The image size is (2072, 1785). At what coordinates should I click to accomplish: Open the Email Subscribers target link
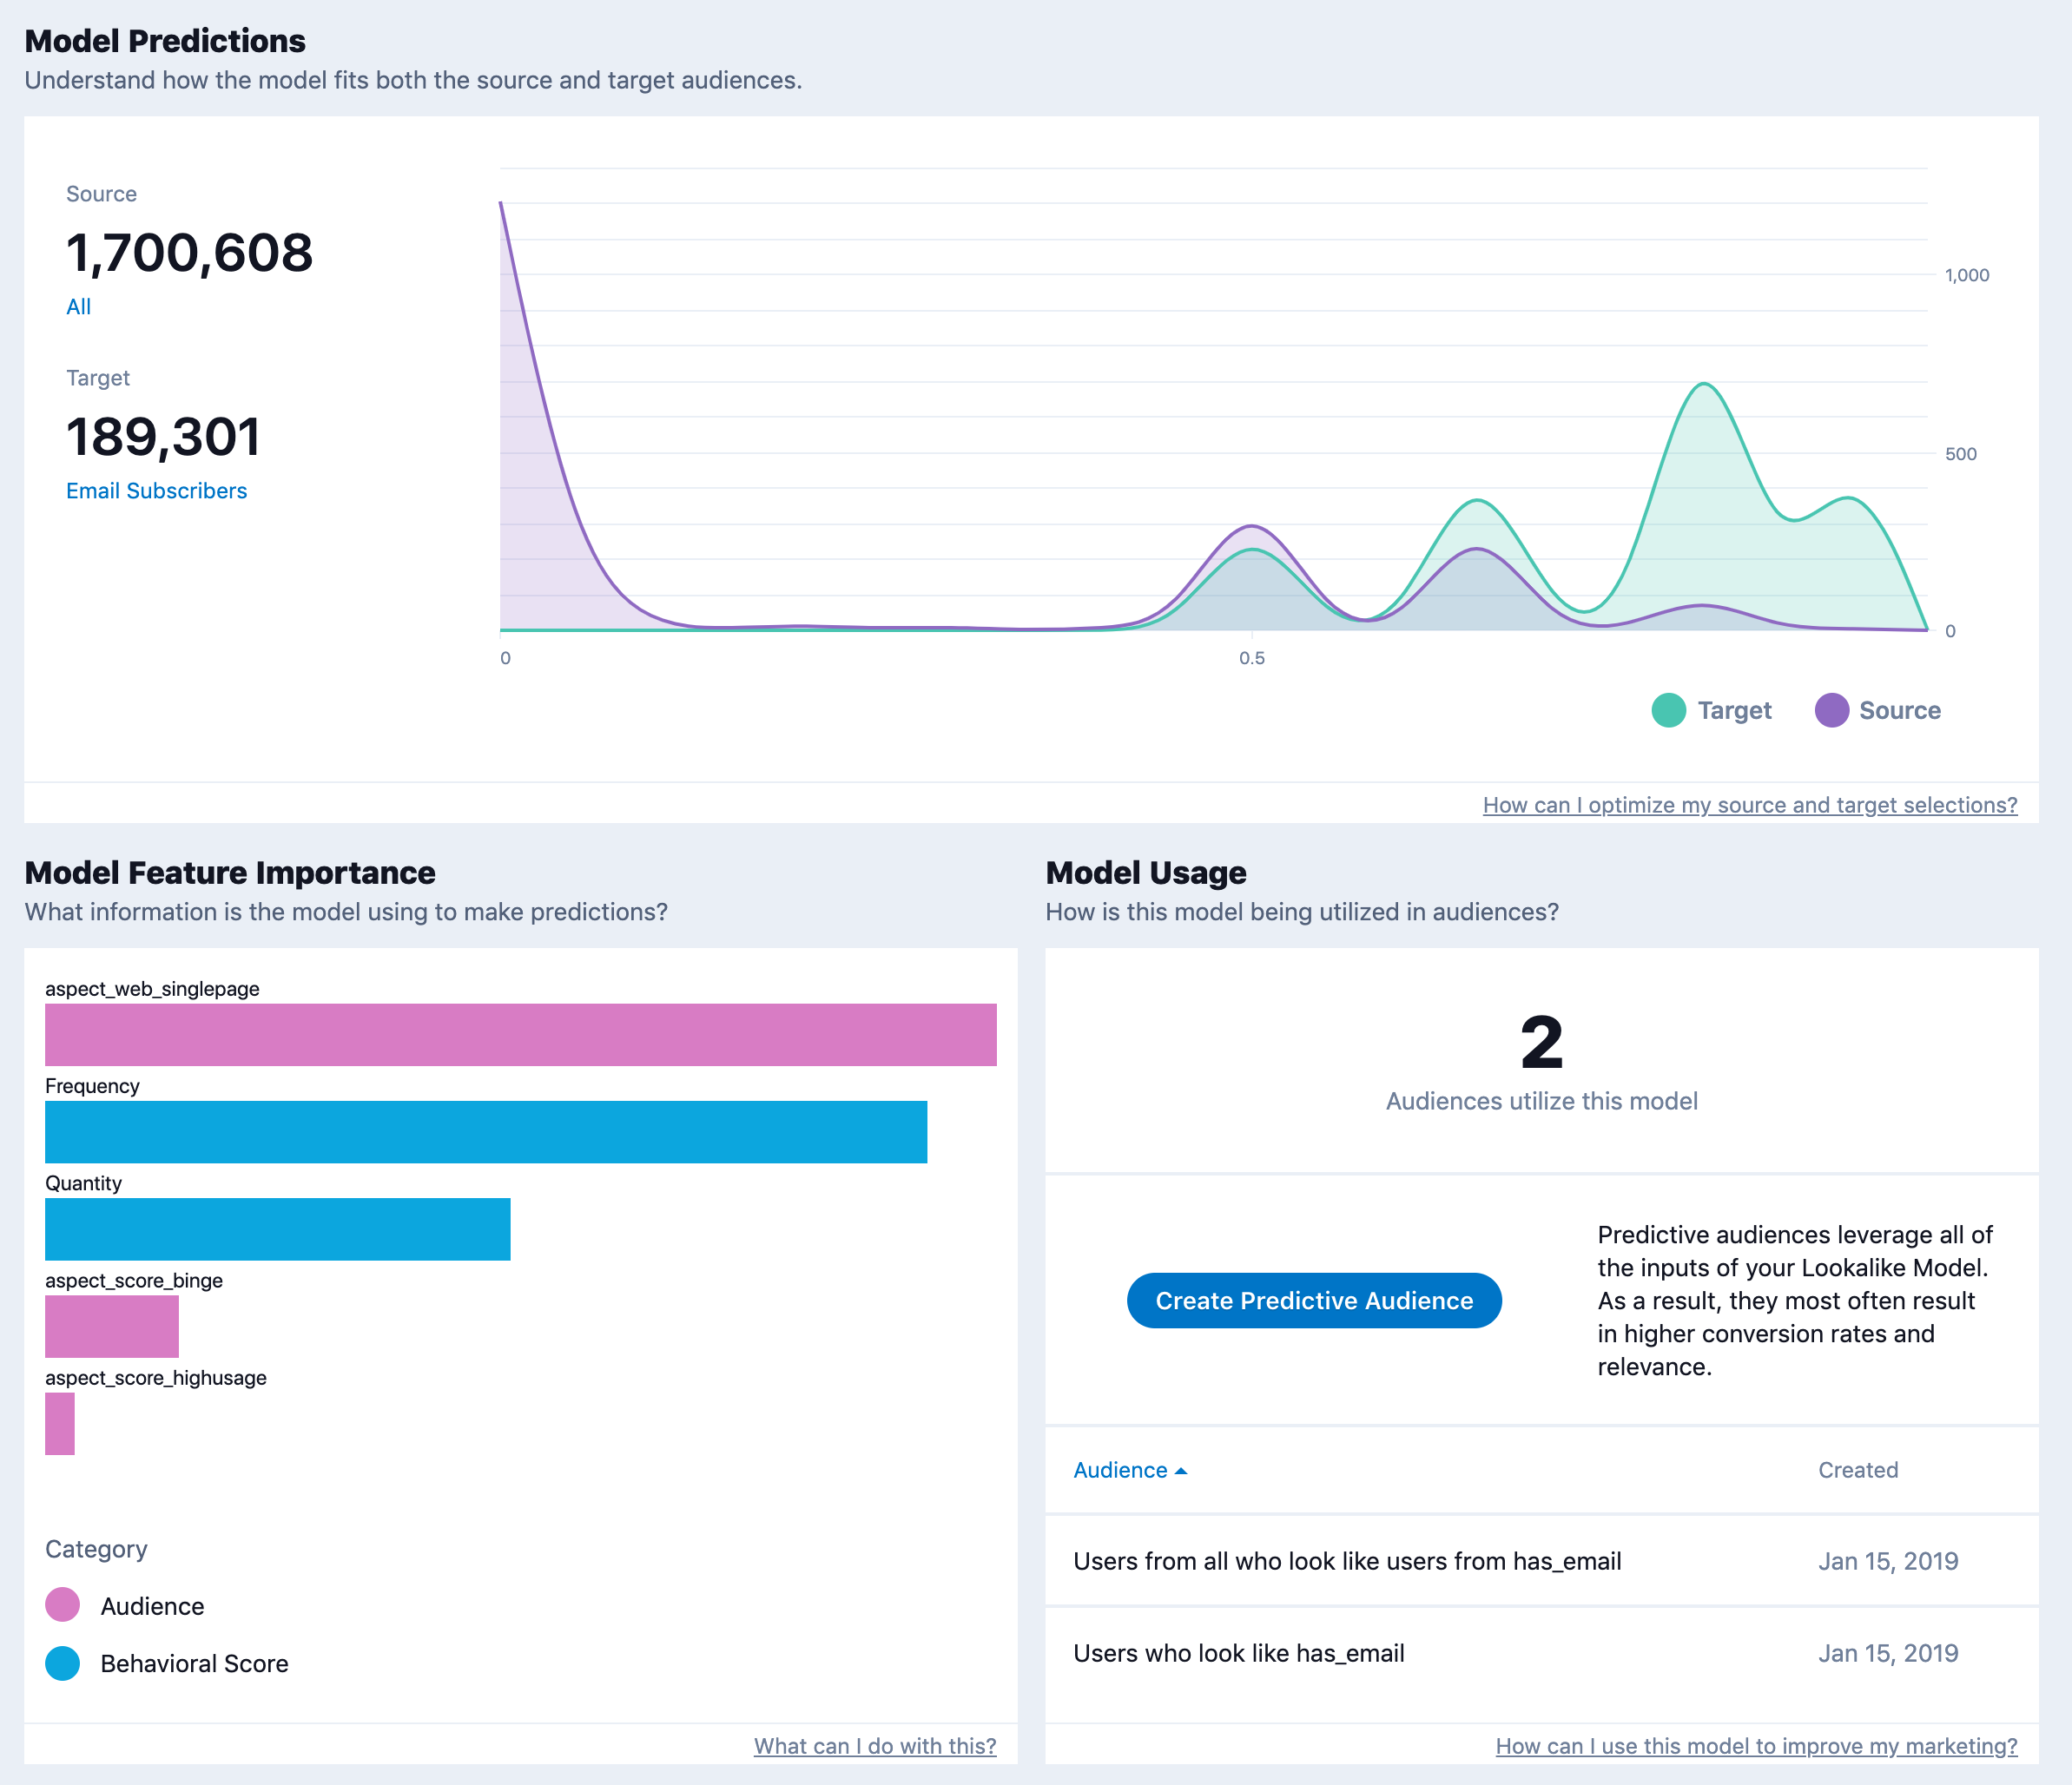pos(156,491)
